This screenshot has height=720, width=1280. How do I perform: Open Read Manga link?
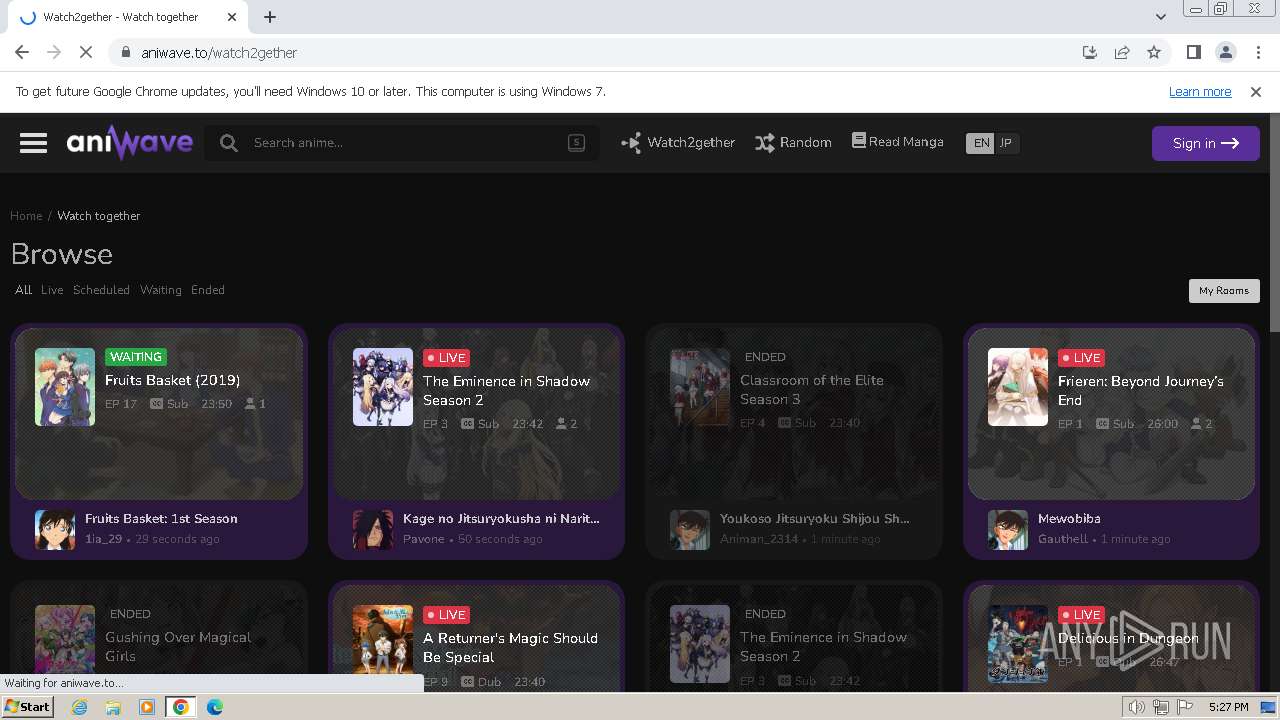click(897, 142)
